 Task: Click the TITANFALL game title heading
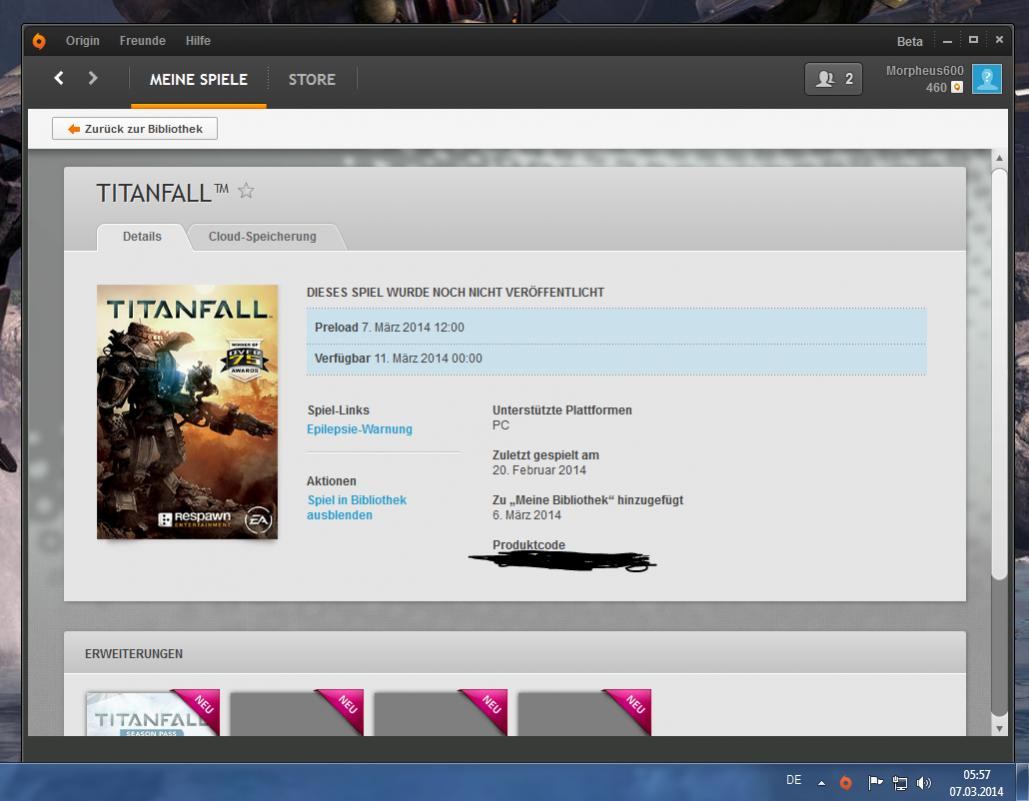click(x=162, y=193)
